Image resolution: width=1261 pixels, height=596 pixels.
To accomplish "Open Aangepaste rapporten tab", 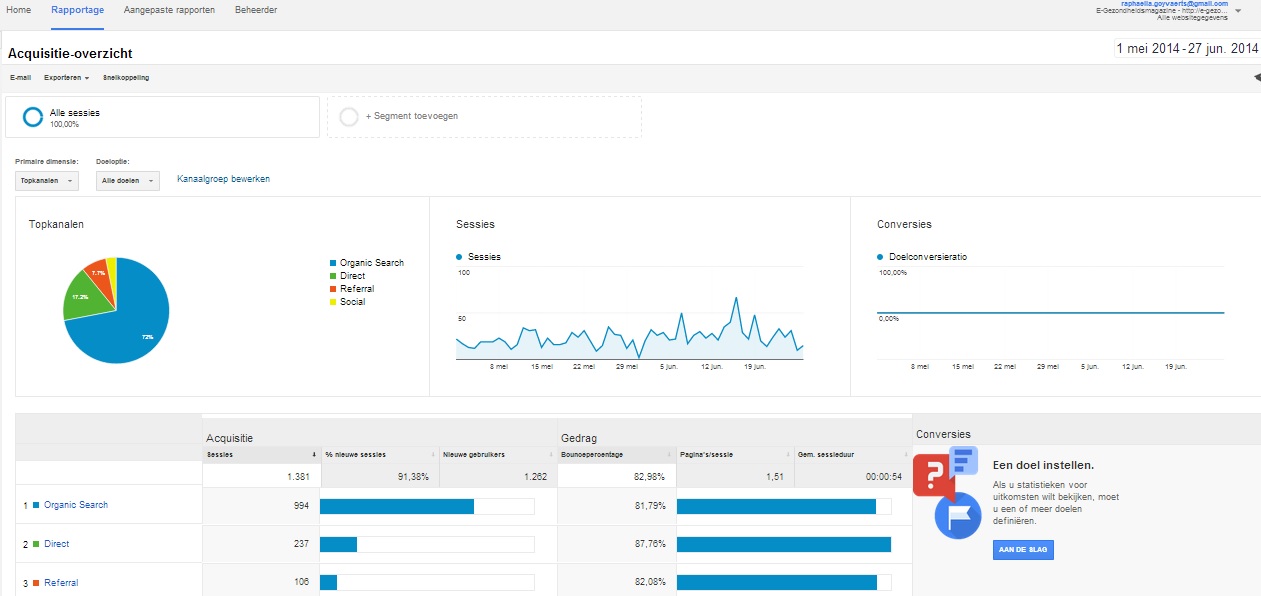I will coord(169,10).
